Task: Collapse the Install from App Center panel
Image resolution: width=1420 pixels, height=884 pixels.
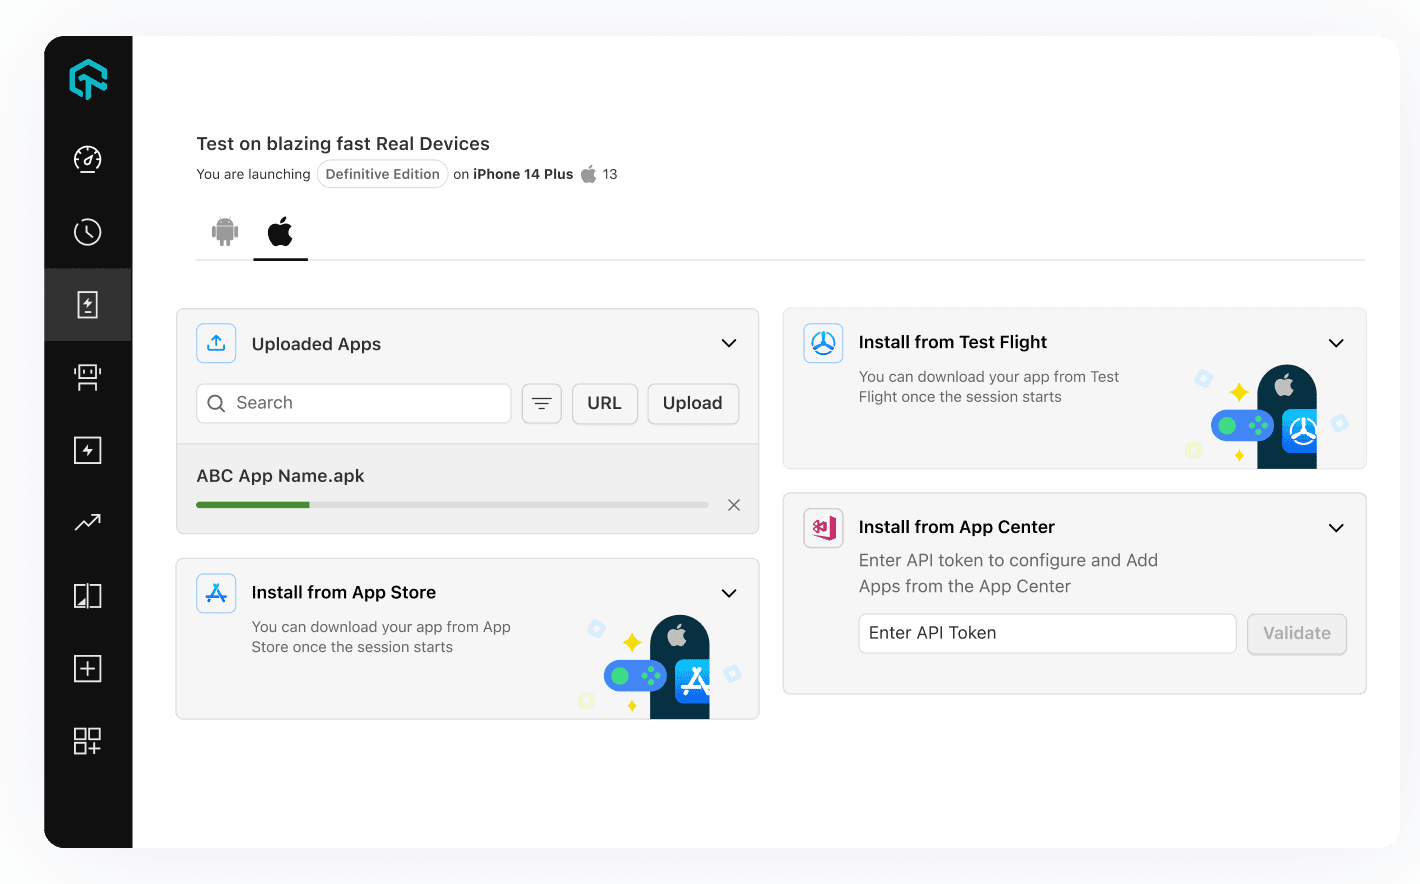Action: click(x=1336, y=527)
